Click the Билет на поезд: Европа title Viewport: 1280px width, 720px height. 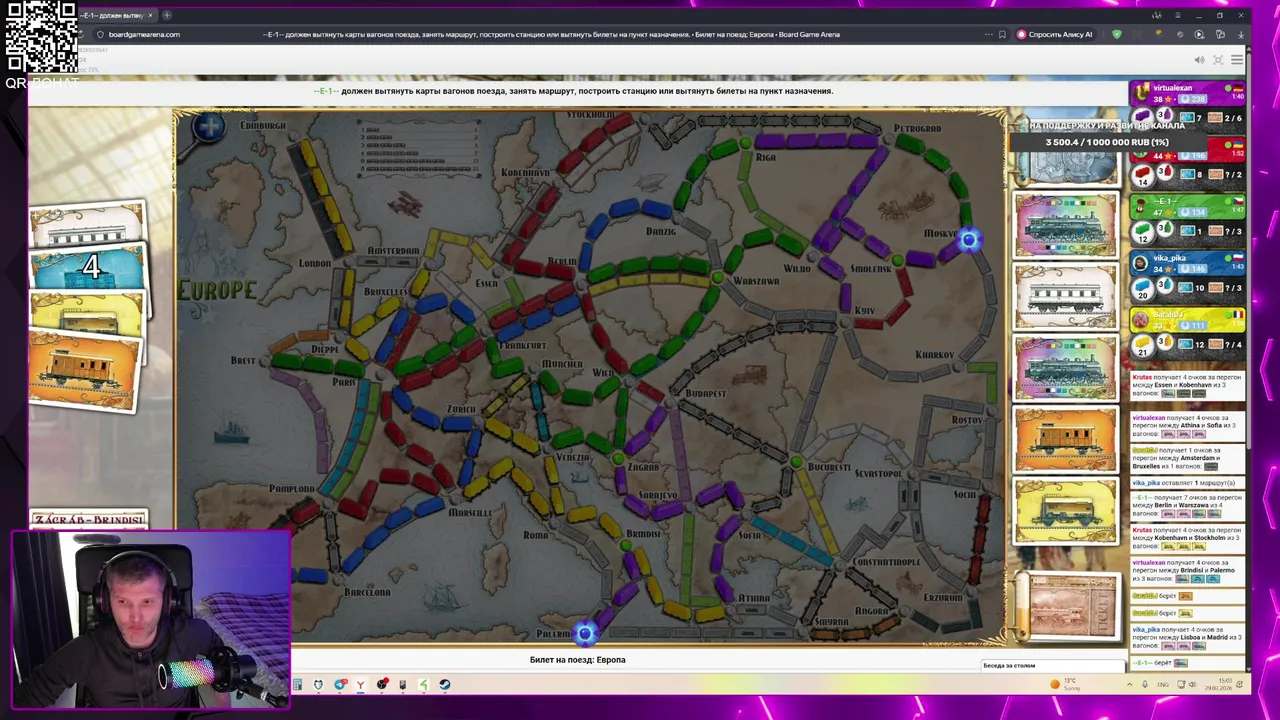pyautogui.click(x=577, y=660)
